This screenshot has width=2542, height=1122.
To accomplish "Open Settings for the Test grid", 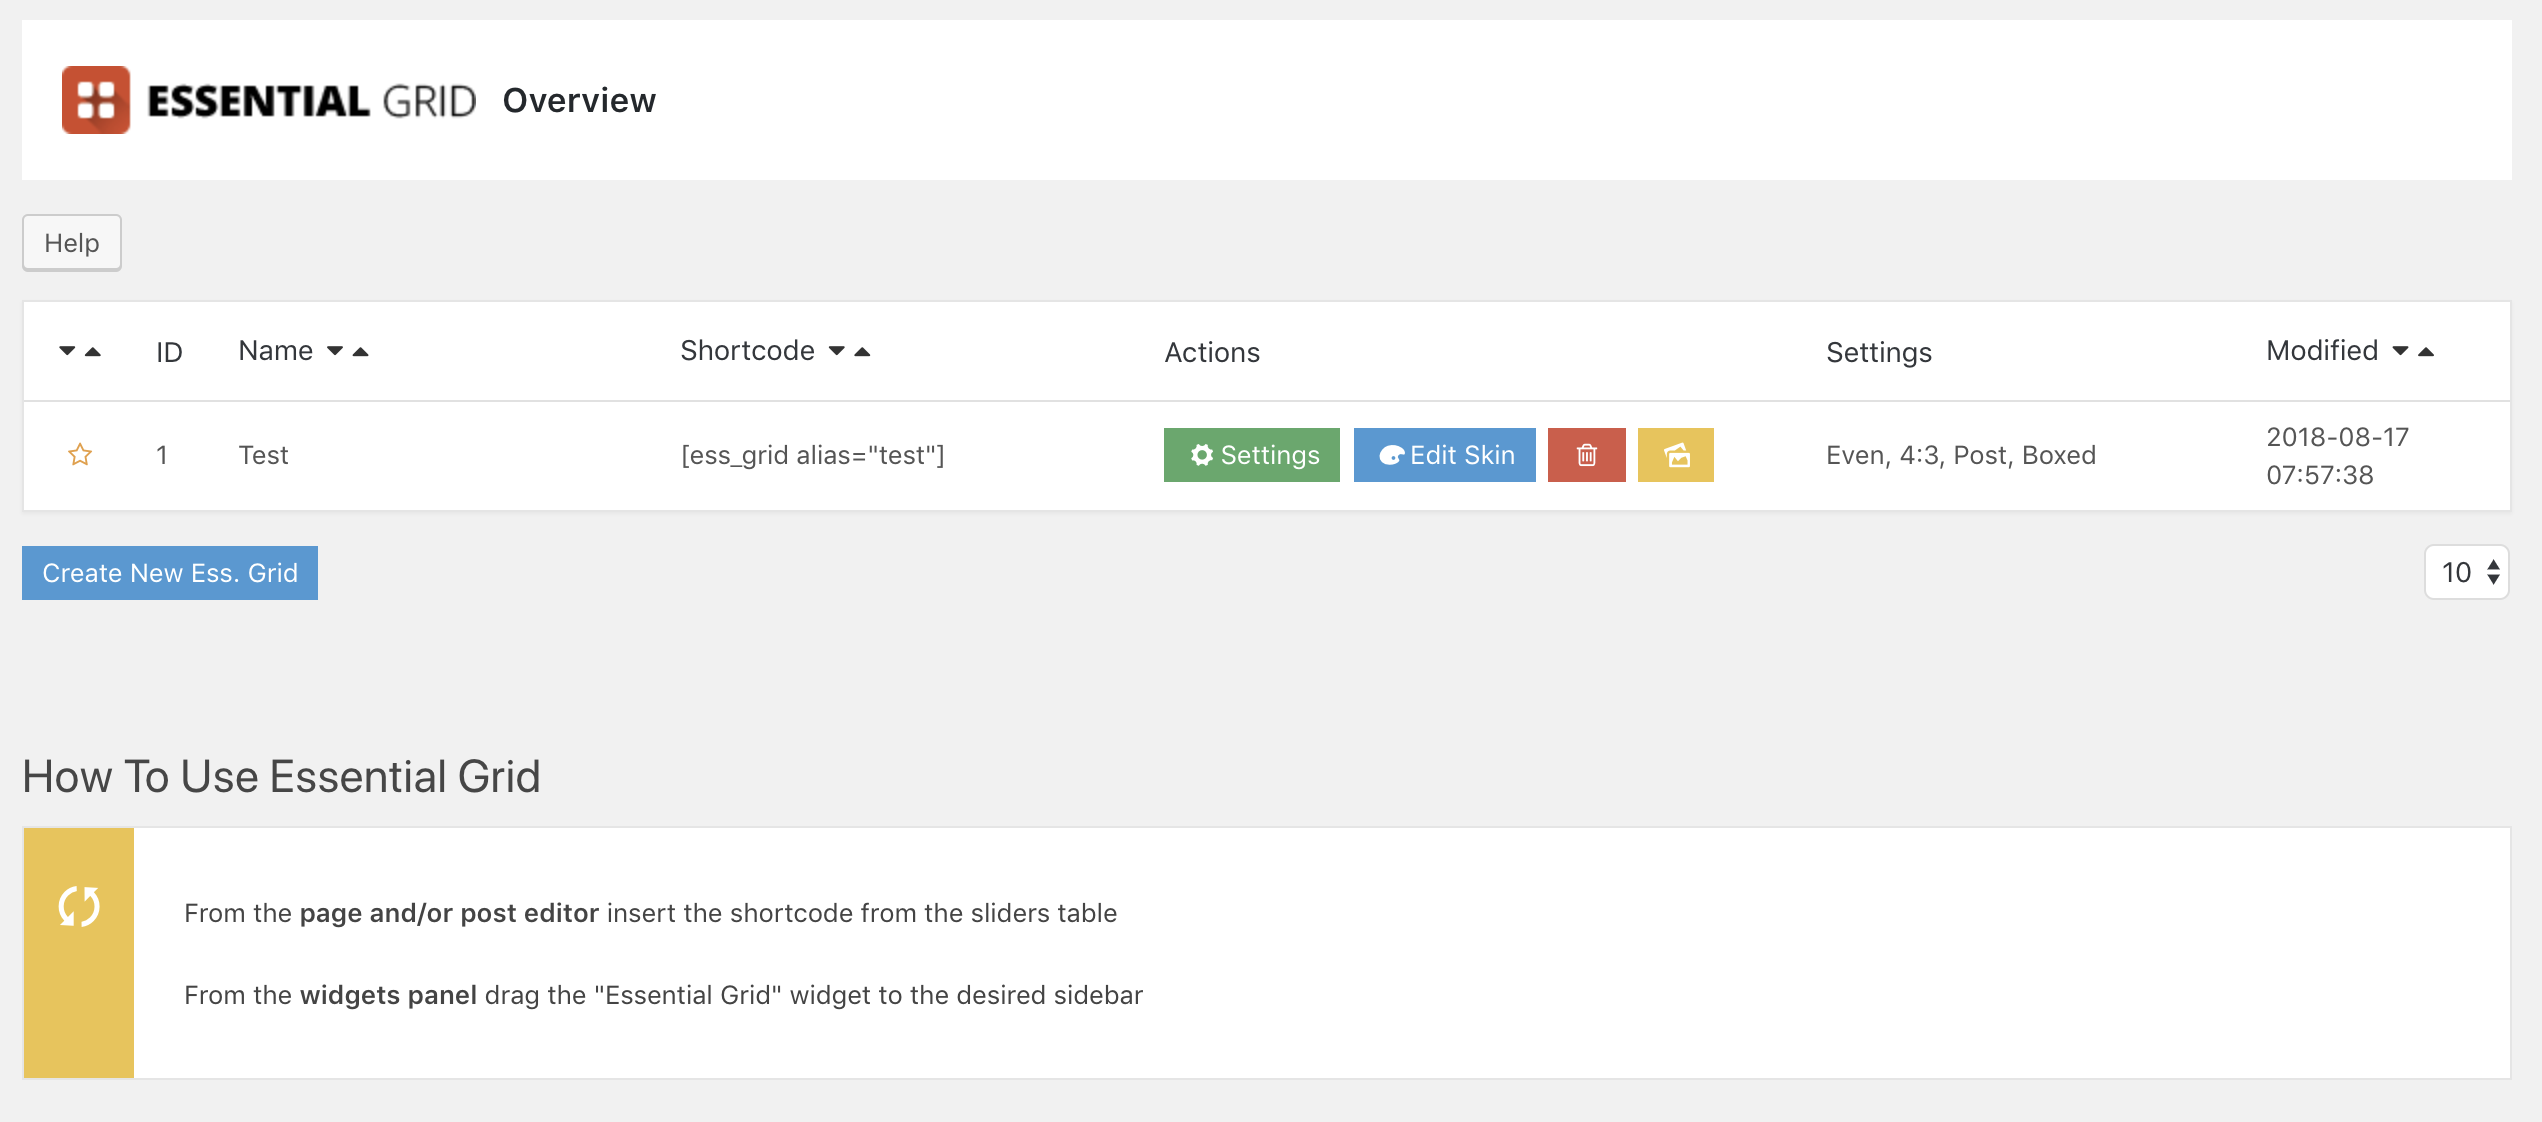I will tap(1251, 455).
